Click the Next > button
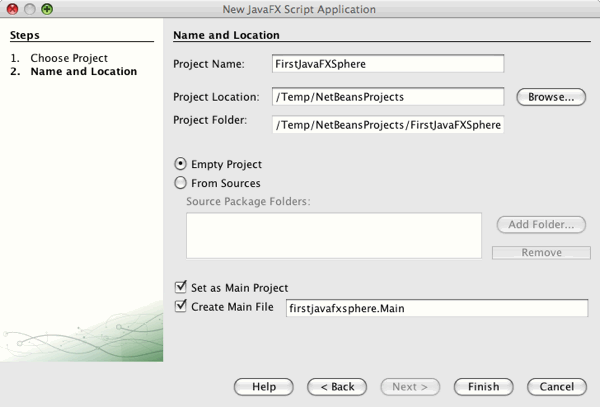Screen dimensions: 600x407 click(410, 387)
